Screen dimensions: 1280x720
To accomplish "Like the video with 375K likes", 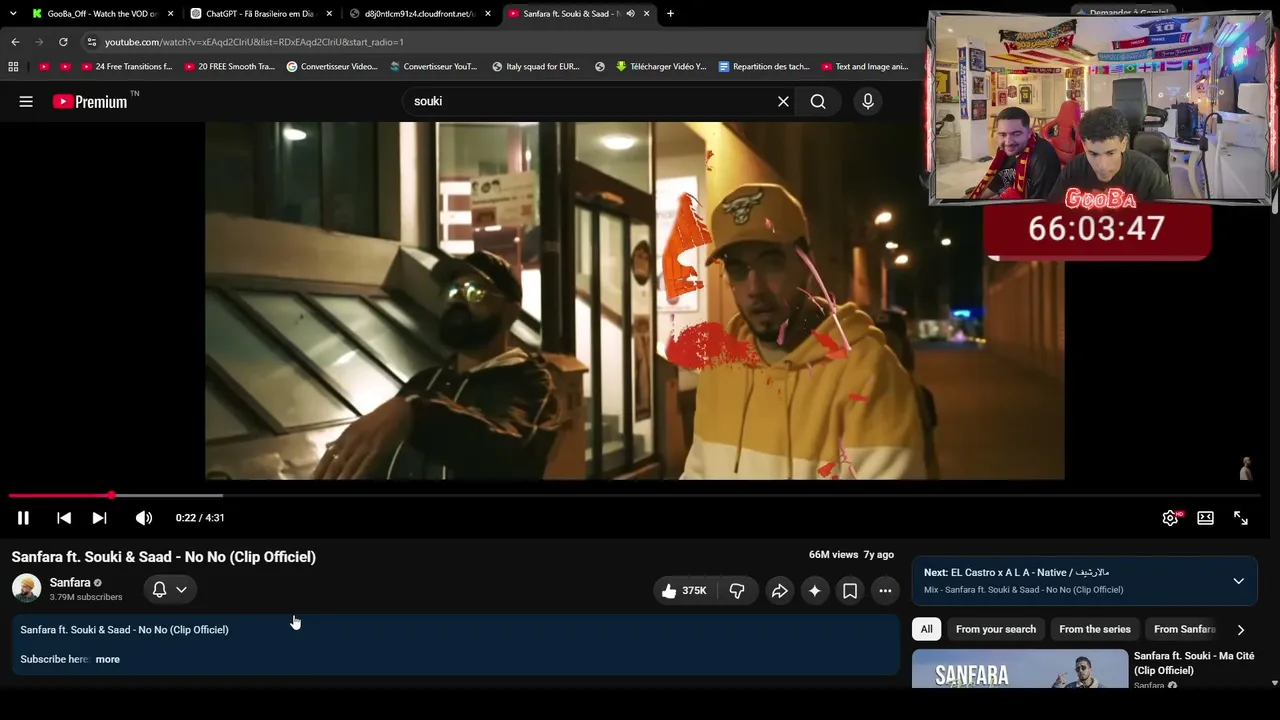I will click(684, 591).
